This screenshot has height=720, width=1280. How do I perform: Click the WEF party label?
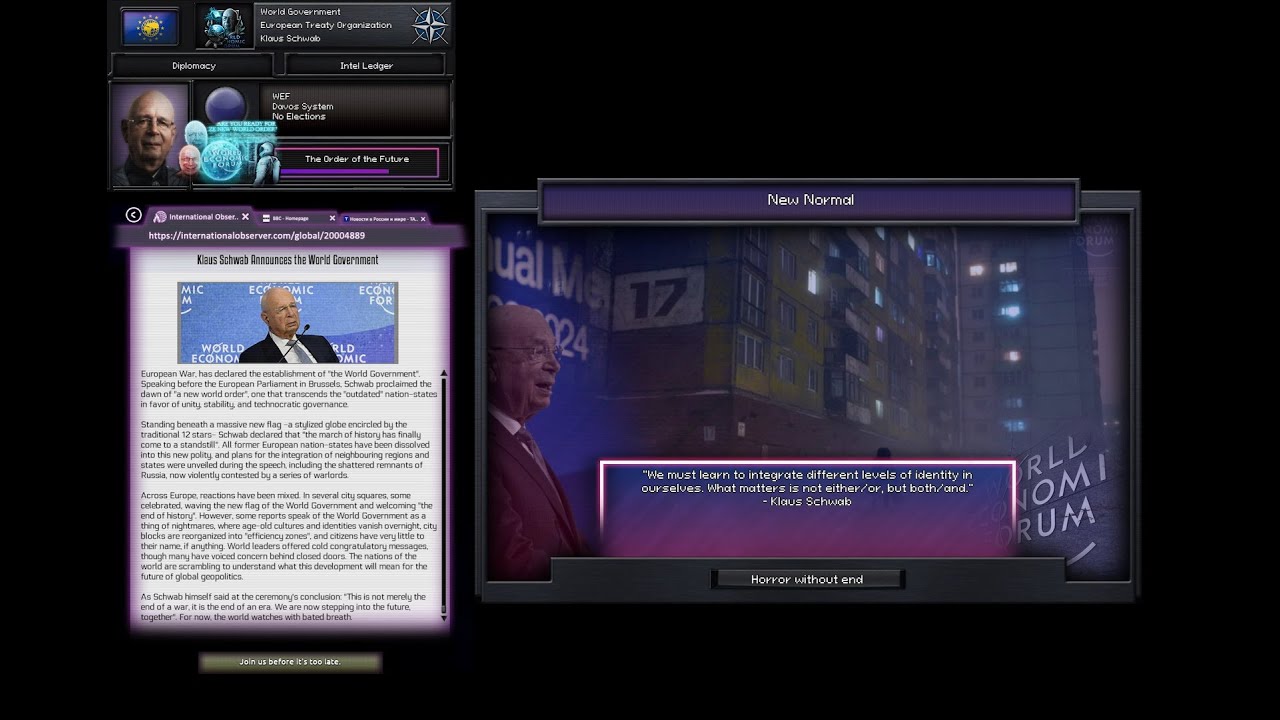[281, 96]
